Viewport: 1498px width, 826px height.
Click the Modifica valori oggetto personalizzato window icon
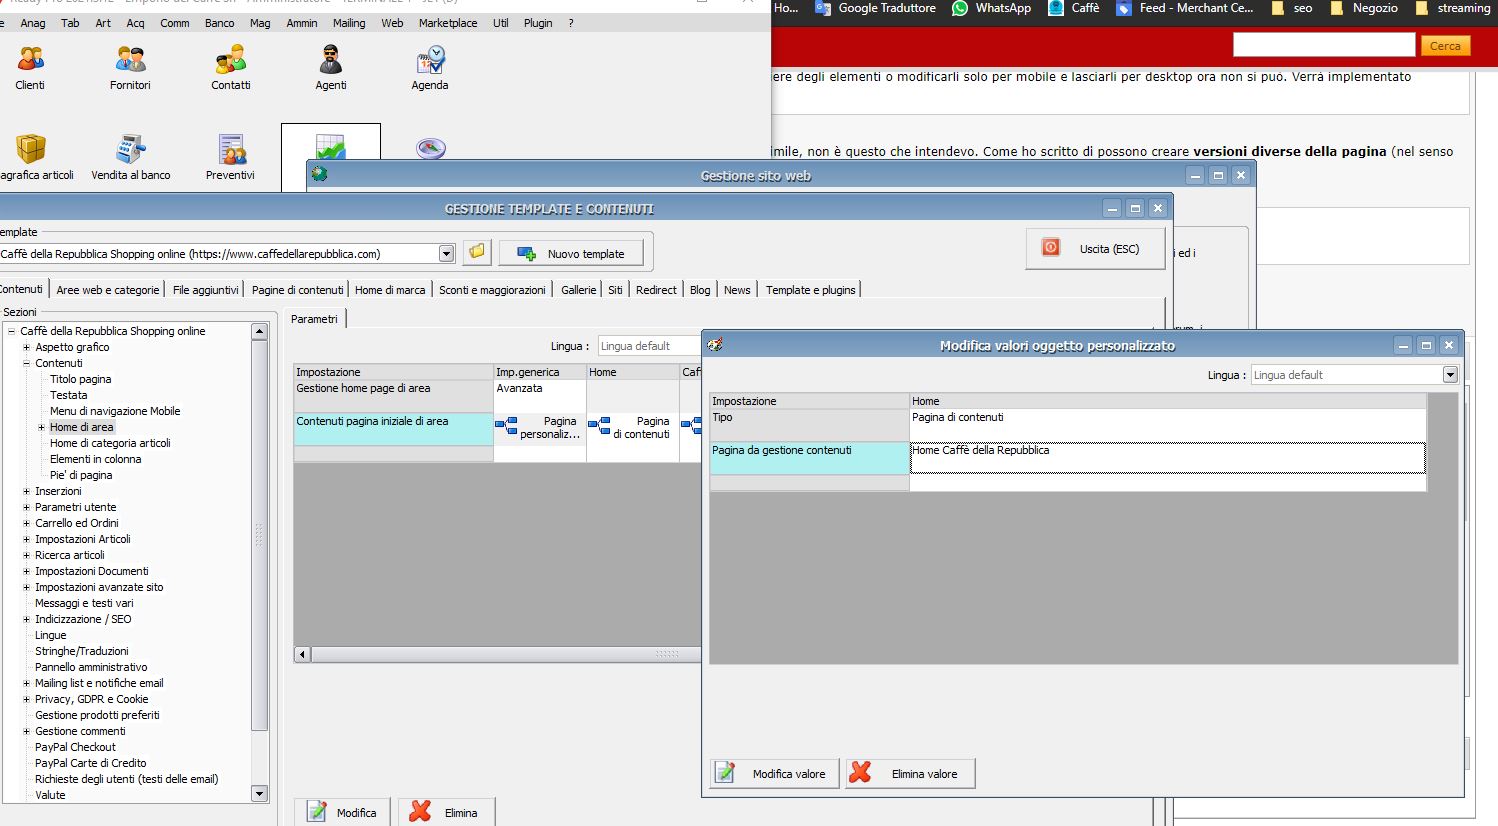[x=715, y=345]
